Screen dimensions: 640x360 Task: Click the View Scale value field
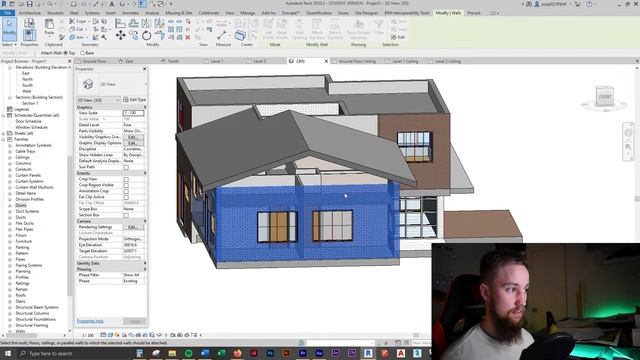point(133,113)
